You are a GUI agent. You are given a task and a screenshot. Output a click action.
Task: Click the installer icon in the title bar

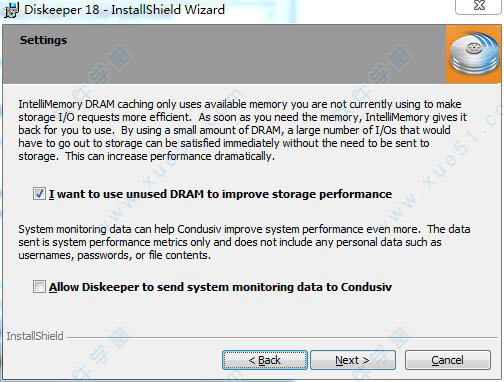[11, 10]
